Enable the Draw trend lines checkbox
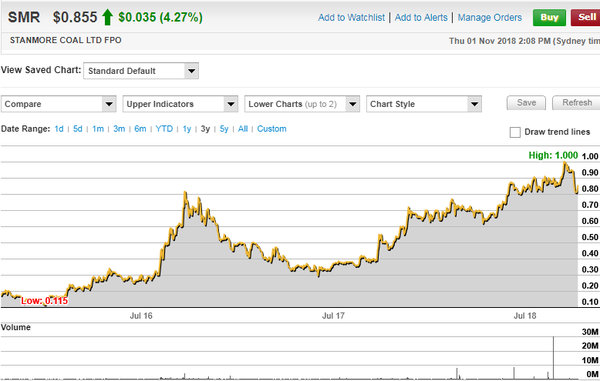The height and width of the screenshot is (381, 600). click(x=515, y=132)
